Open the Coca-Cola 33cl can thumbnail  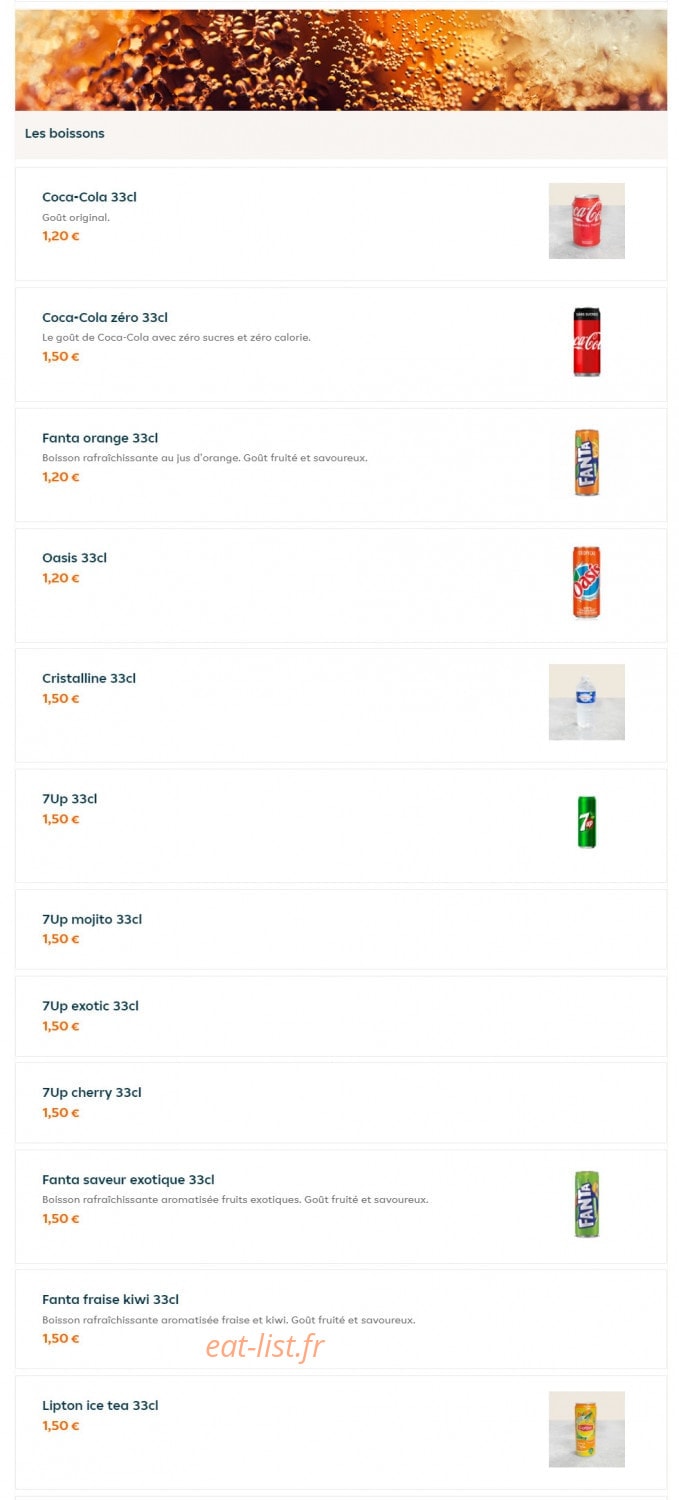click(x=586, y=221)
